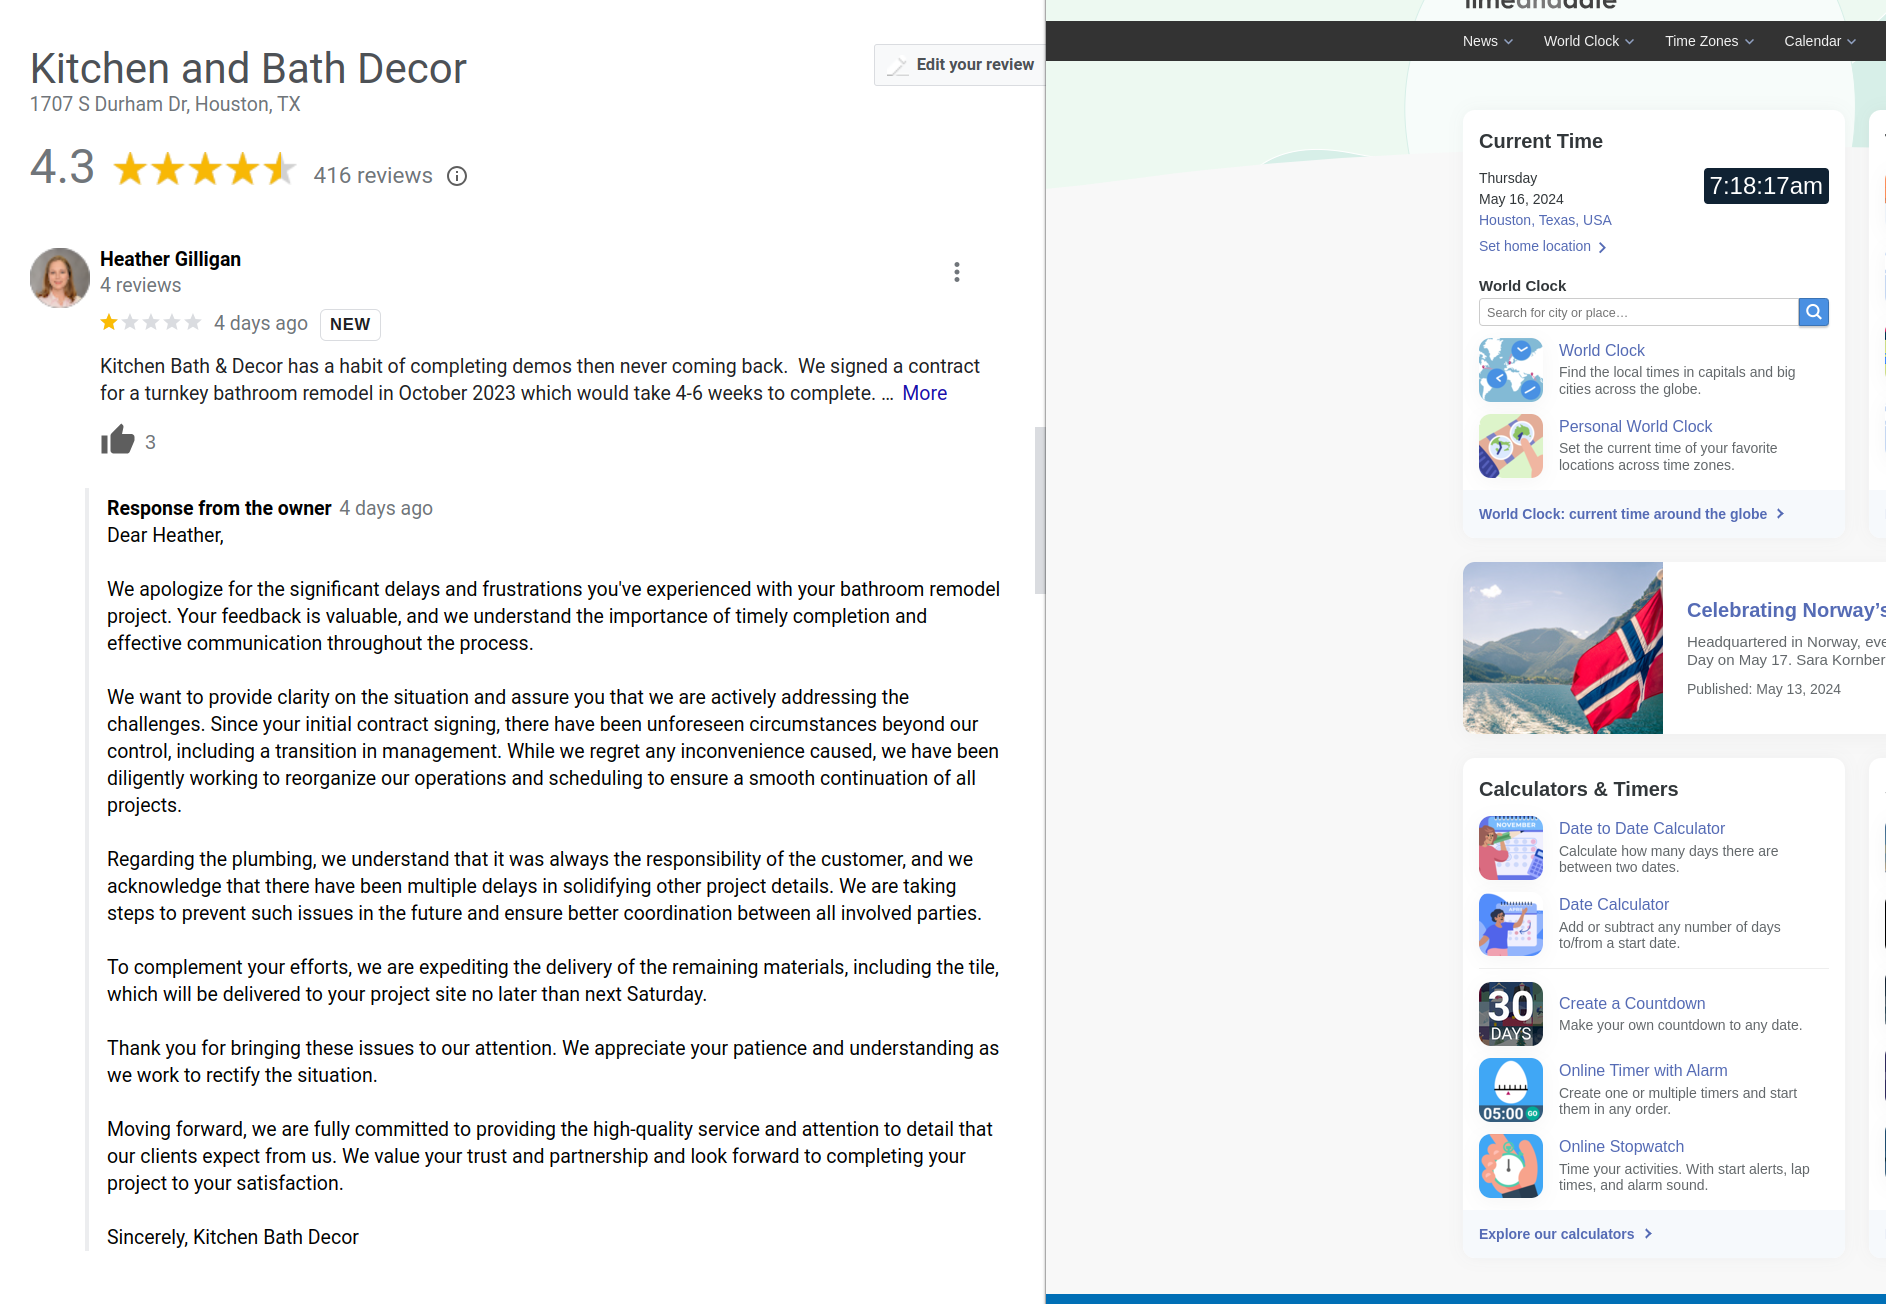Open Heather Gilligan's profile photo
Viewport: 1886px width, 1304px height.
59,277
